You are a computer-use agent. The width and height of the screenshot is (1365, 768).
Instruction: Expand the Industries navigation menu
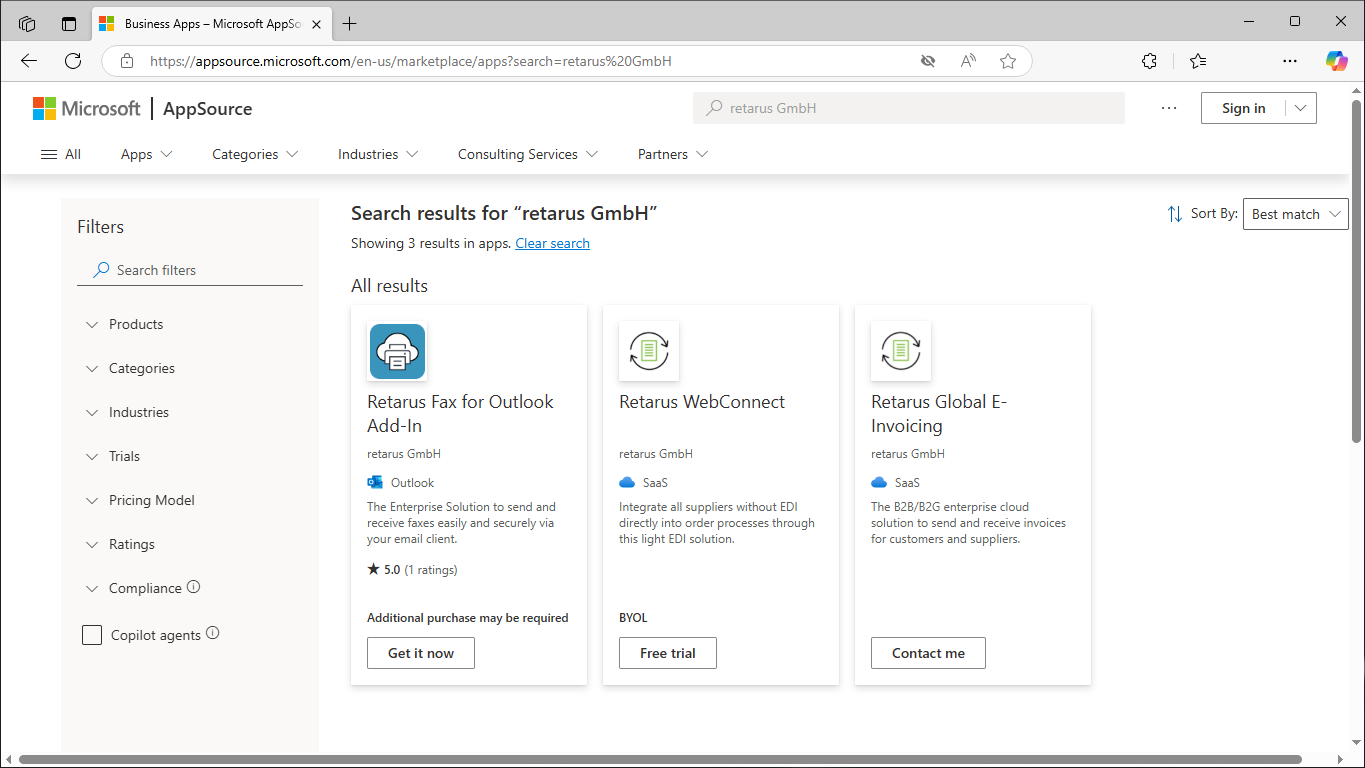(x=378, y=154)
